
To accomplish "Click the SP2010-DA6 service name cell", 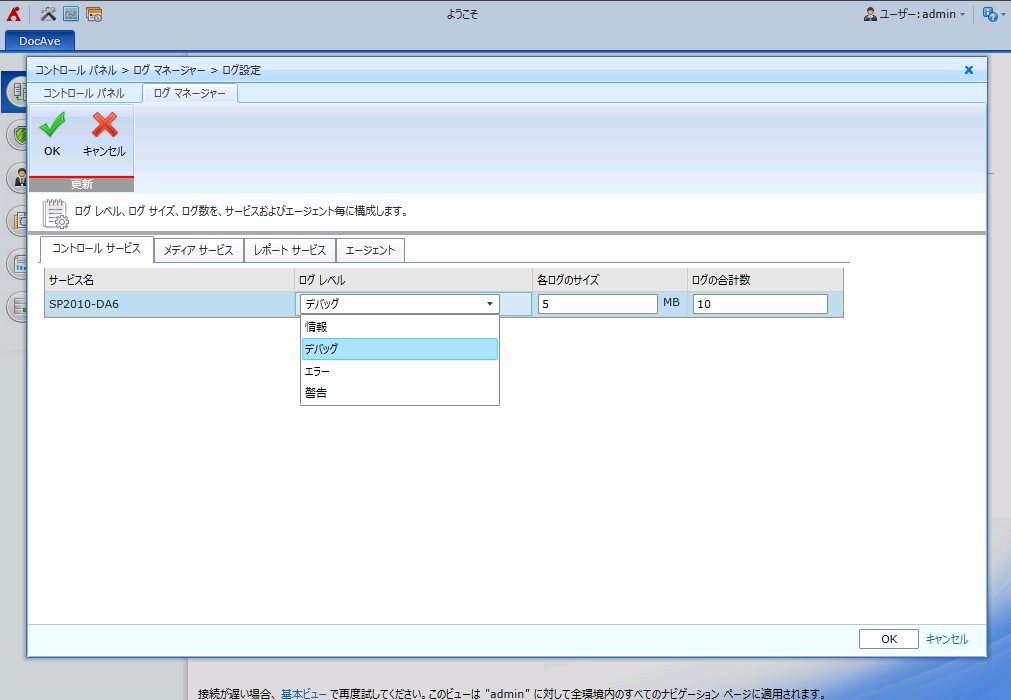I will [x=170, y=304].
